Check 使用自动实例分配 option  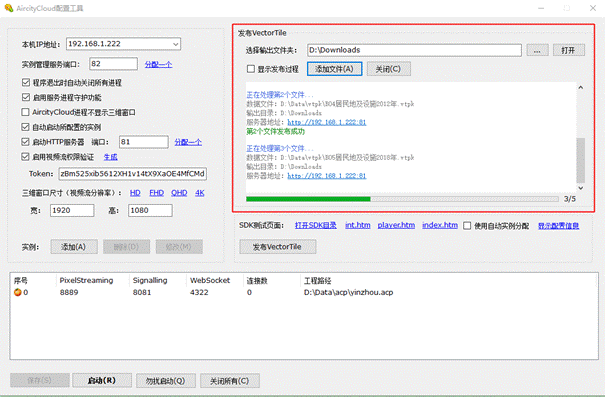point(467,226)
